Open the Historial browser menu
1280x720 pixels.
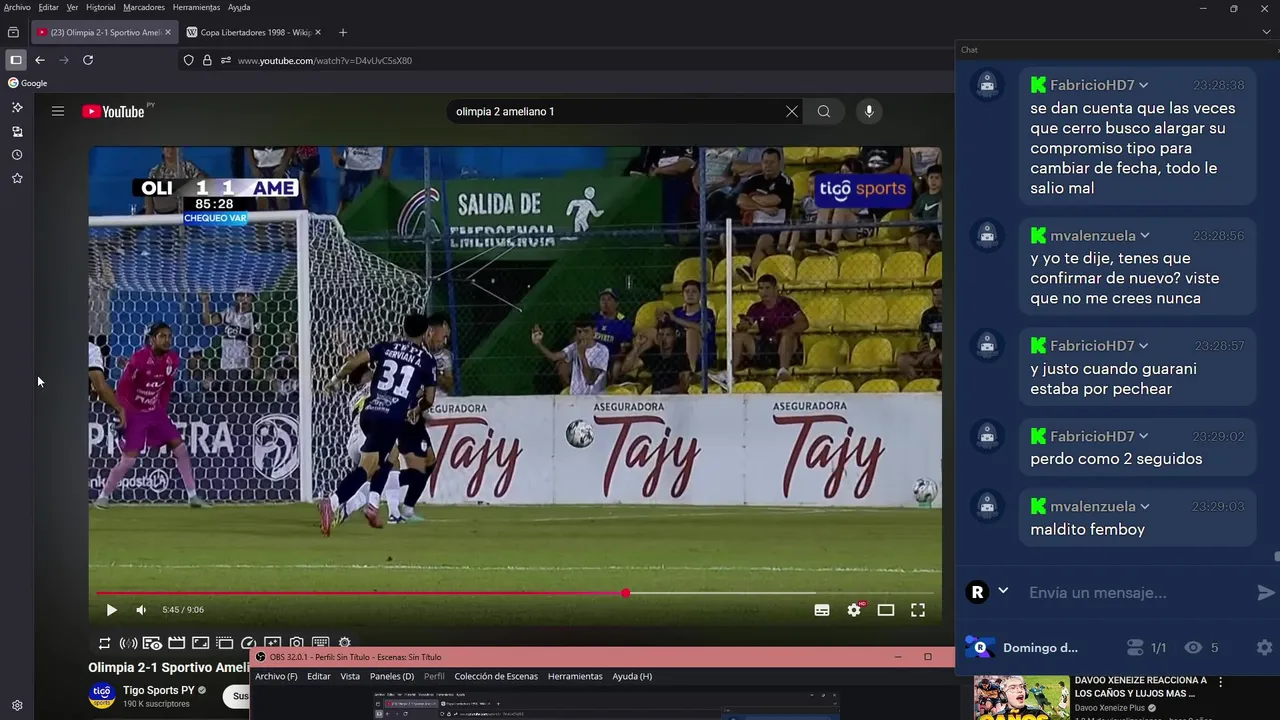point(100,7)
